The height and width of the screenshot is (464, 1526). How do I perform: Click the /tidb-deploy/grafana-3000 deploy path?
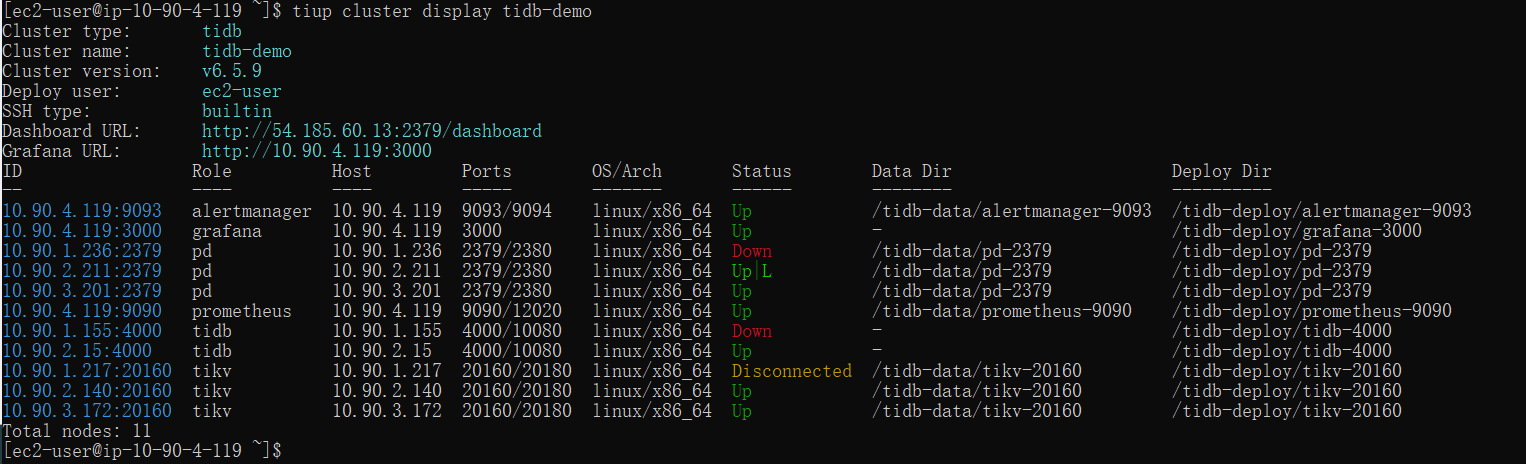[1296, 231]
